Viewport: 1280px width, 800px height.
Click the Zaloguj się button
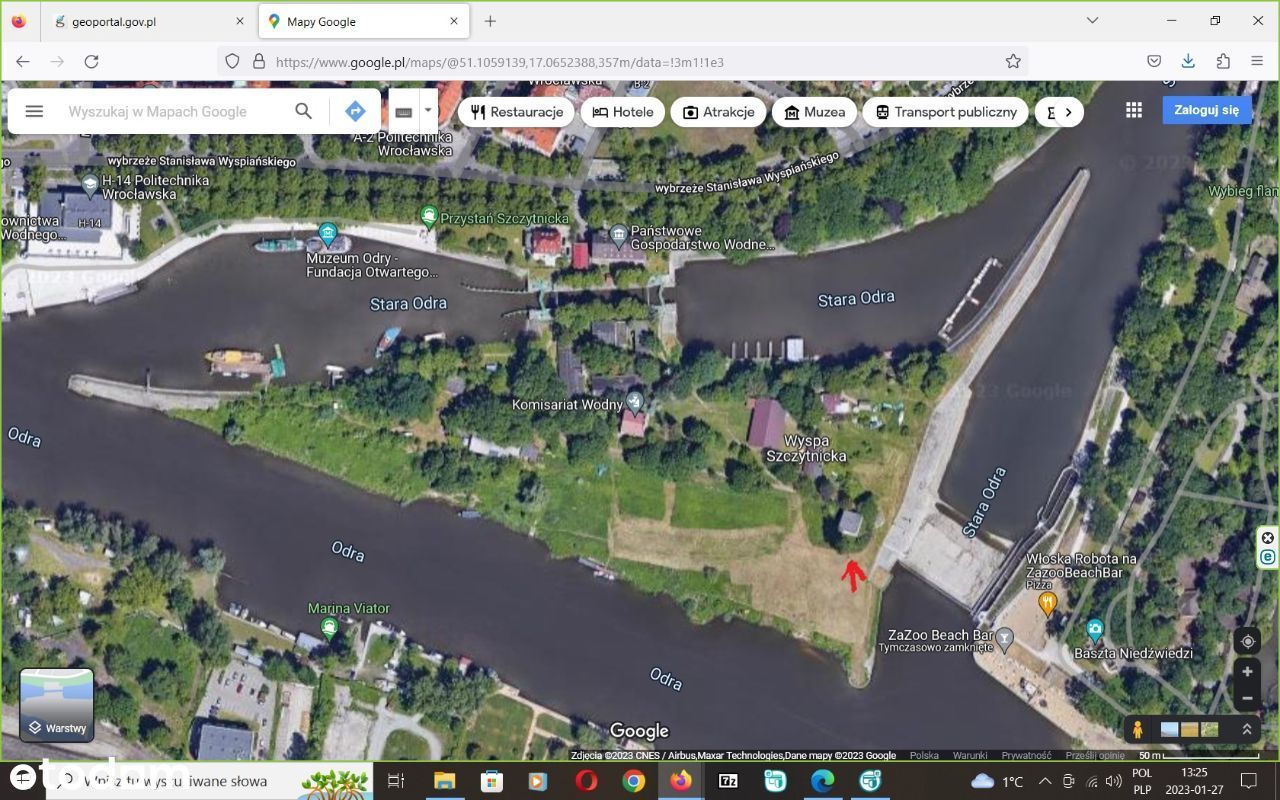coord(1206,110)
